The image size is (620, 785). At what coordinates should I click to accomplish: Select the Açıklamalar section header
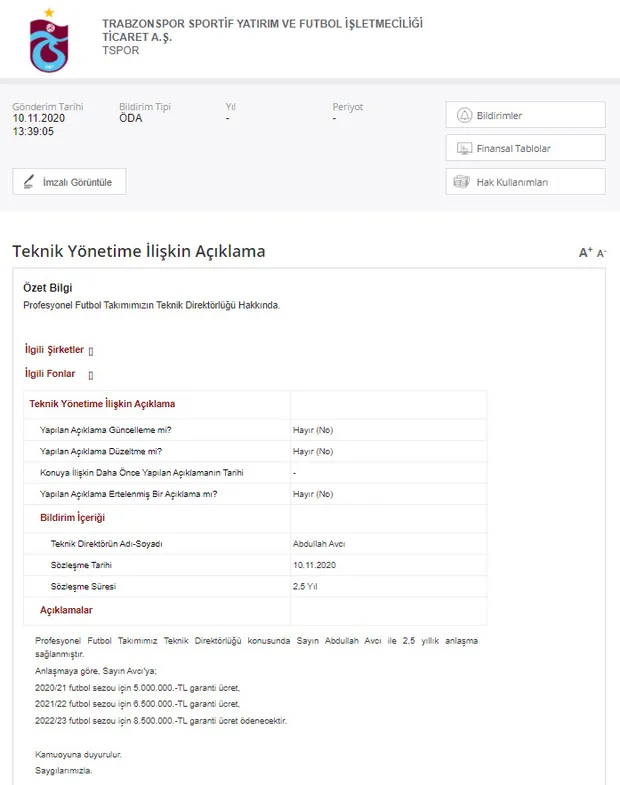tap(66, 610)
